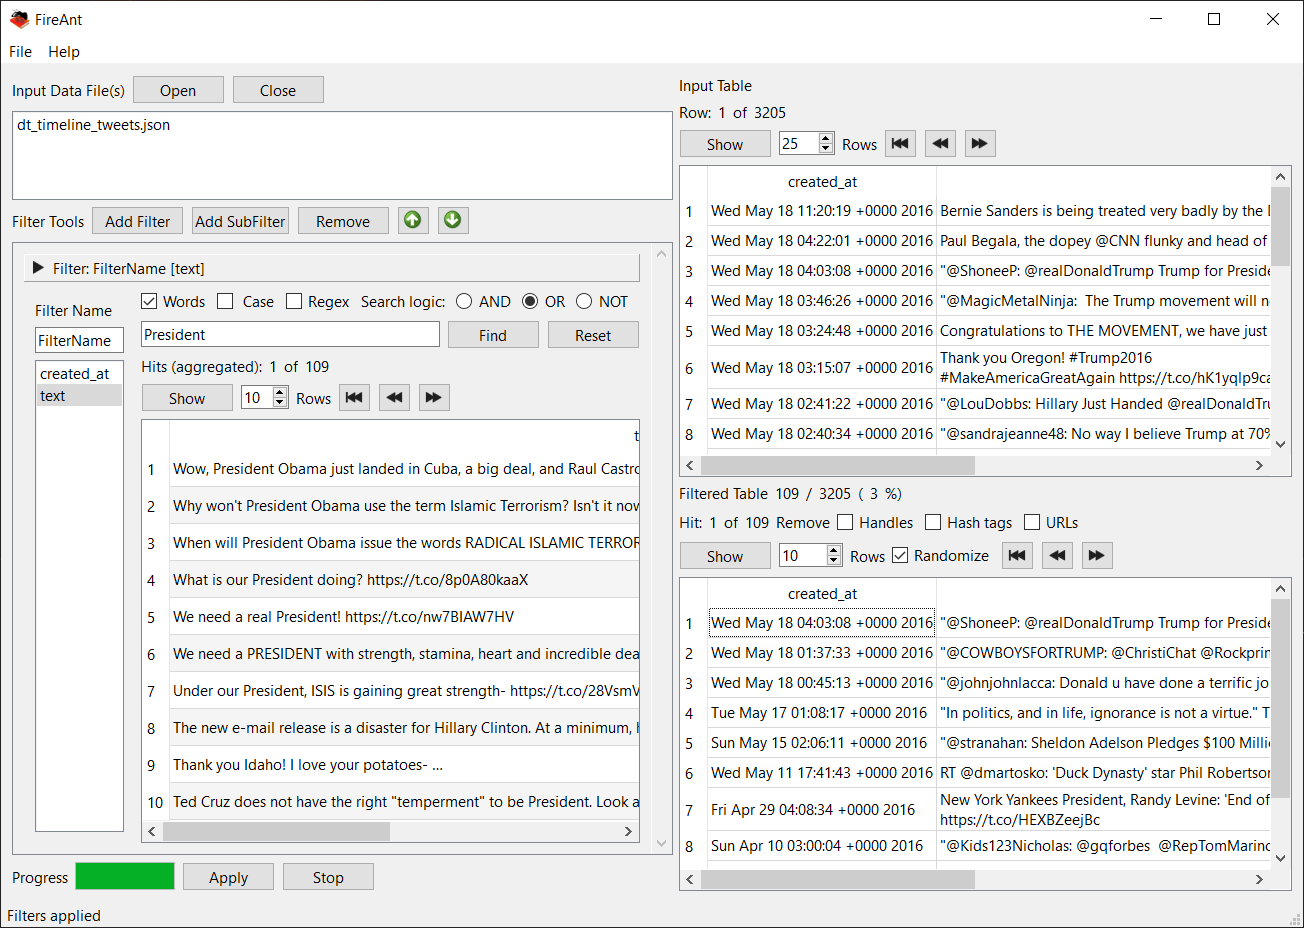This screenshot has height=928, width=1304.
Task: Click the green move filter up arrow
Action: (x=412, y=220)
